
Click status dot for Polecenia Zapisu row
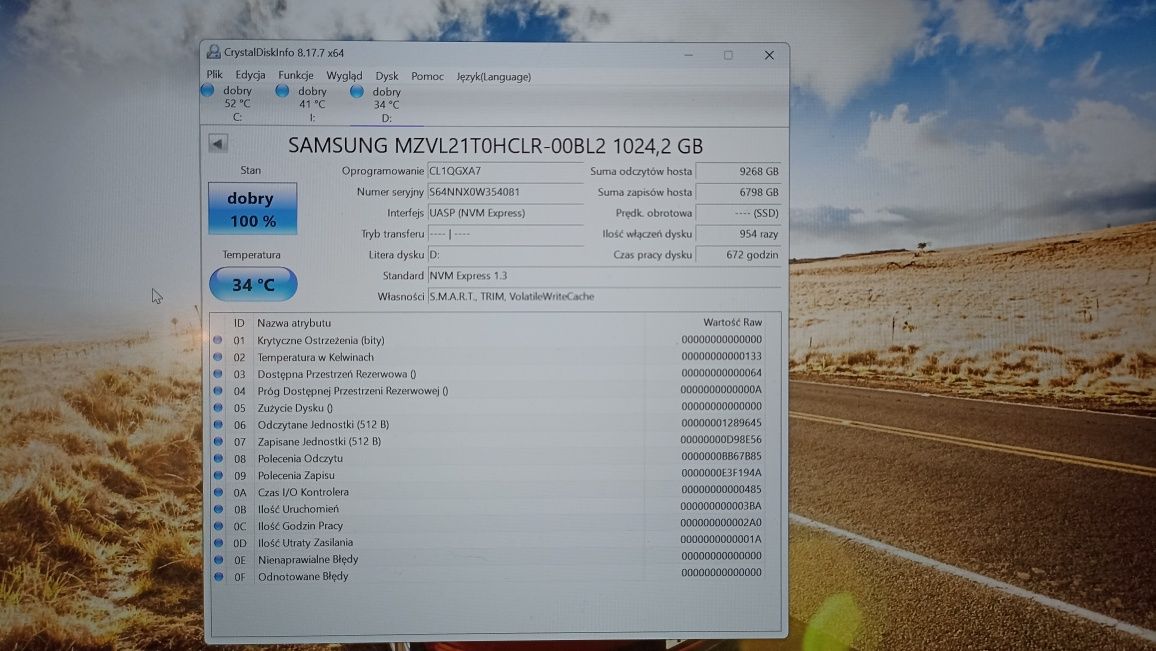(218, 476)
